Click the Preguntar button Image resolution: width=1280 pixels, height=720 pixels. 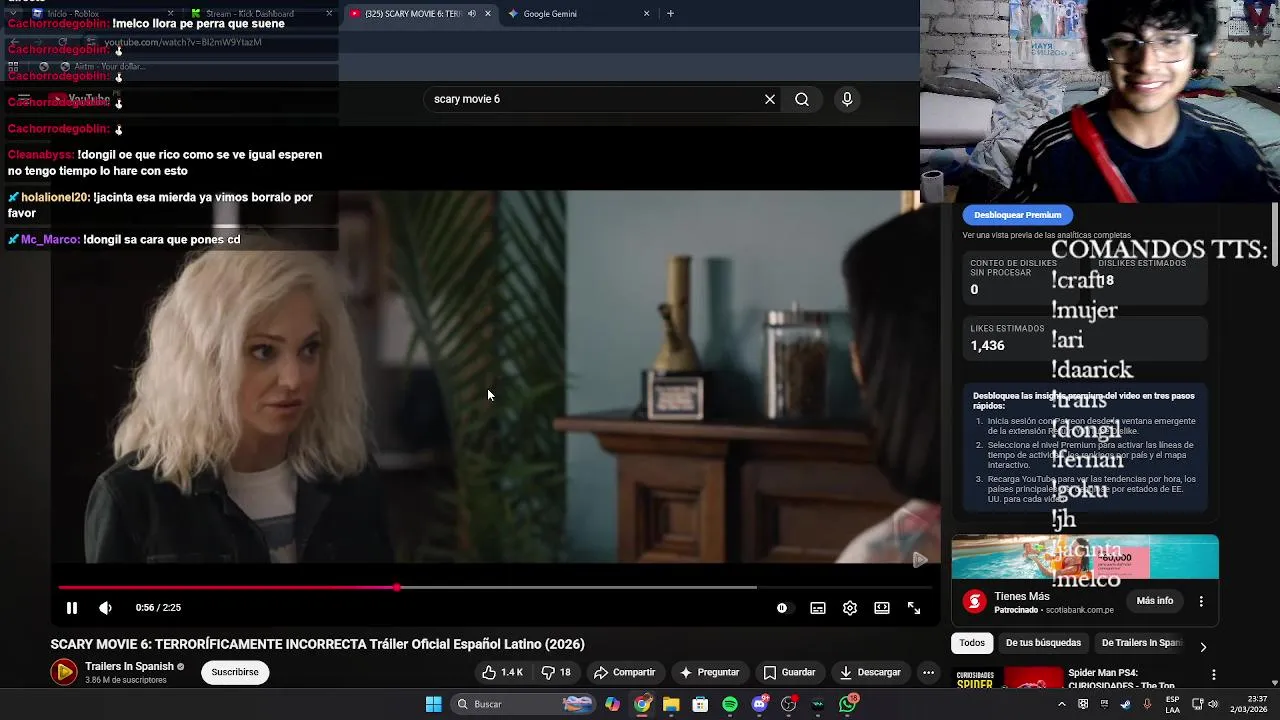(709, 672)
